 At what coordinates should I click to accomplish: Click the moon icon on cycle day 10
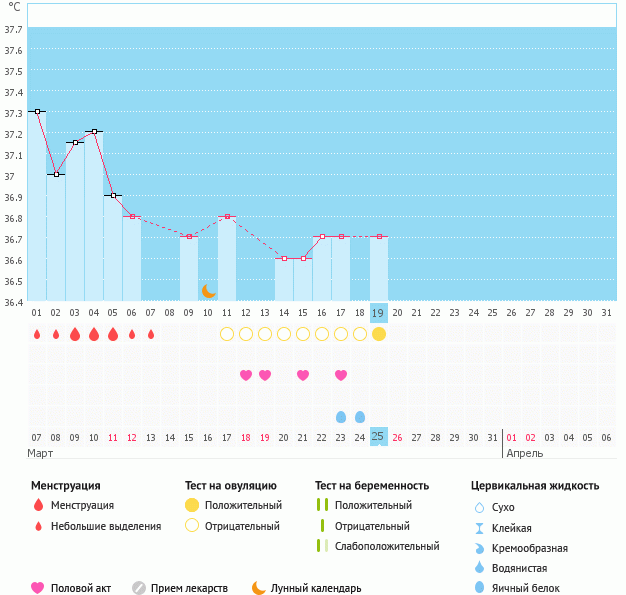click(209, 290)
